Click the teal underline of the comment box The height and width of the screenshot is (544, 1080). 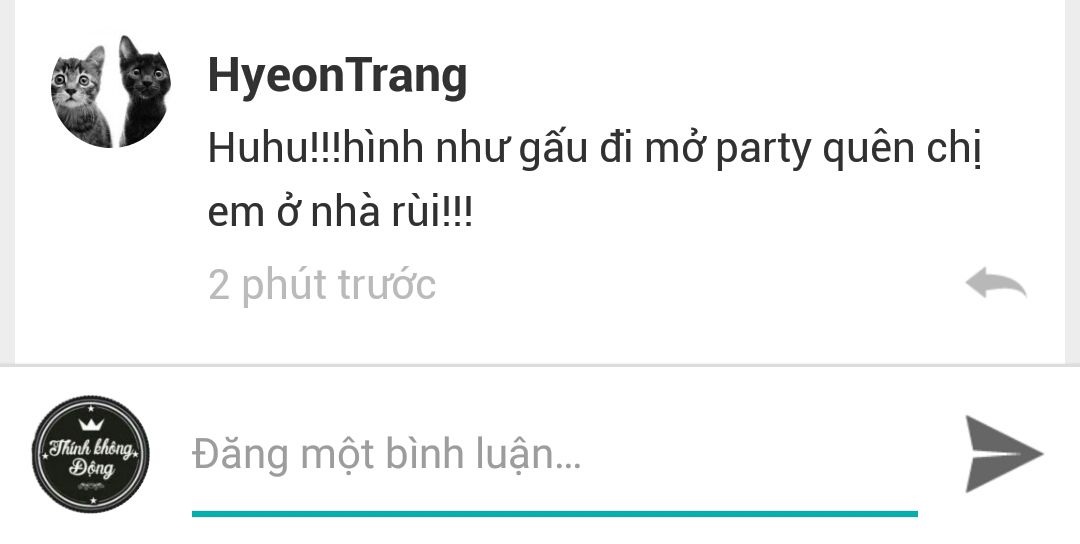click(554, 514)
